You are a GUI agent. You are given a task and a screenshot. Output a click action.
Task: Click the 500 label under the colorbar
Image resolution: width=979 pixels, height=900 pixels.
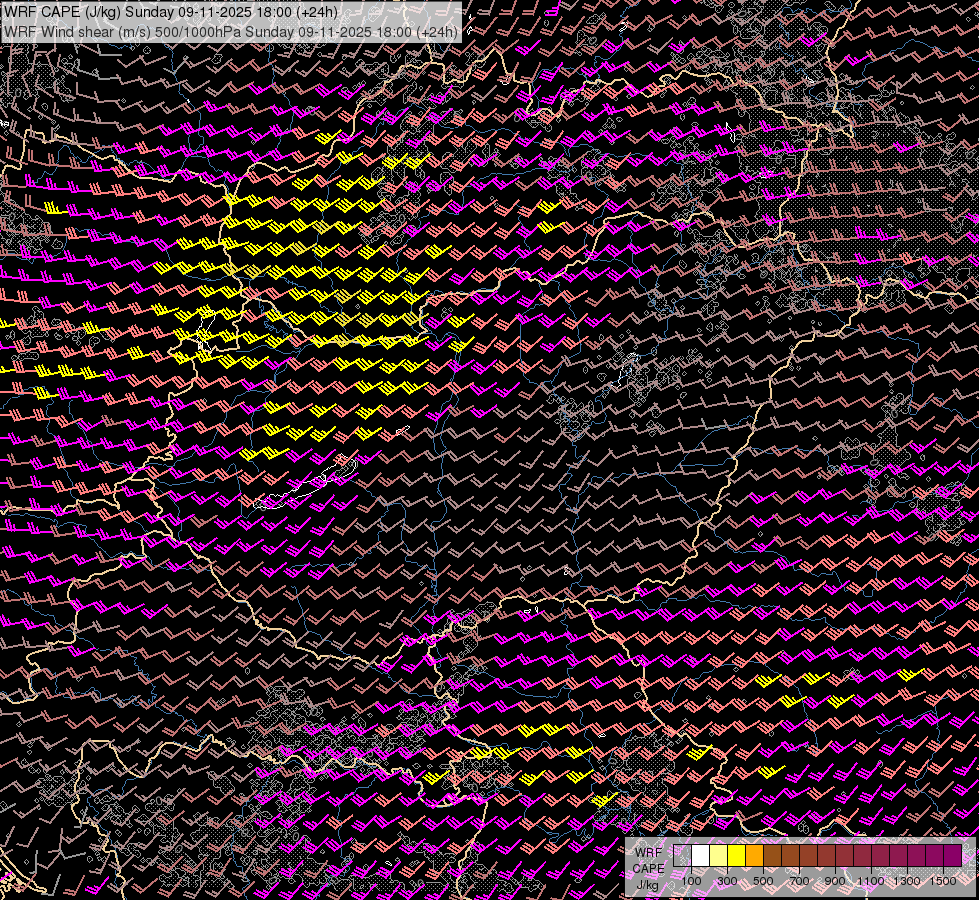763,881
